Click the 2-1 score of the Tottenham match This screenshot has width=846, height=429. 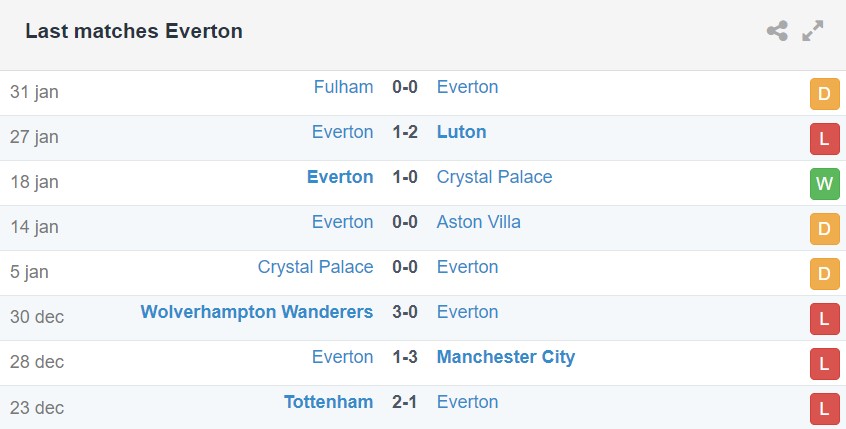405,402
